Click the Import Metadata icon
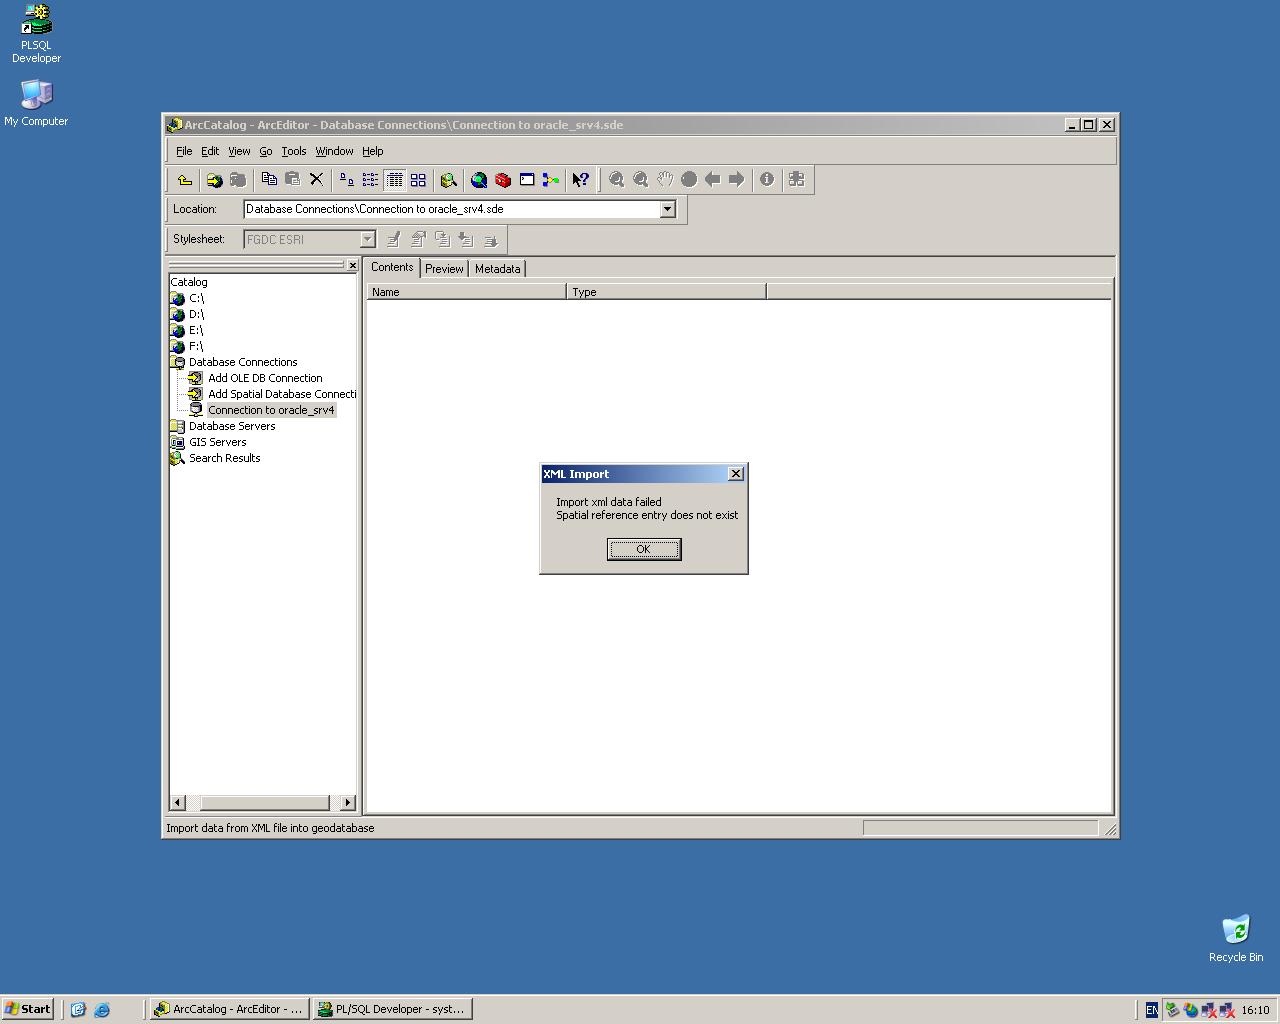 (x=466, y=240)
